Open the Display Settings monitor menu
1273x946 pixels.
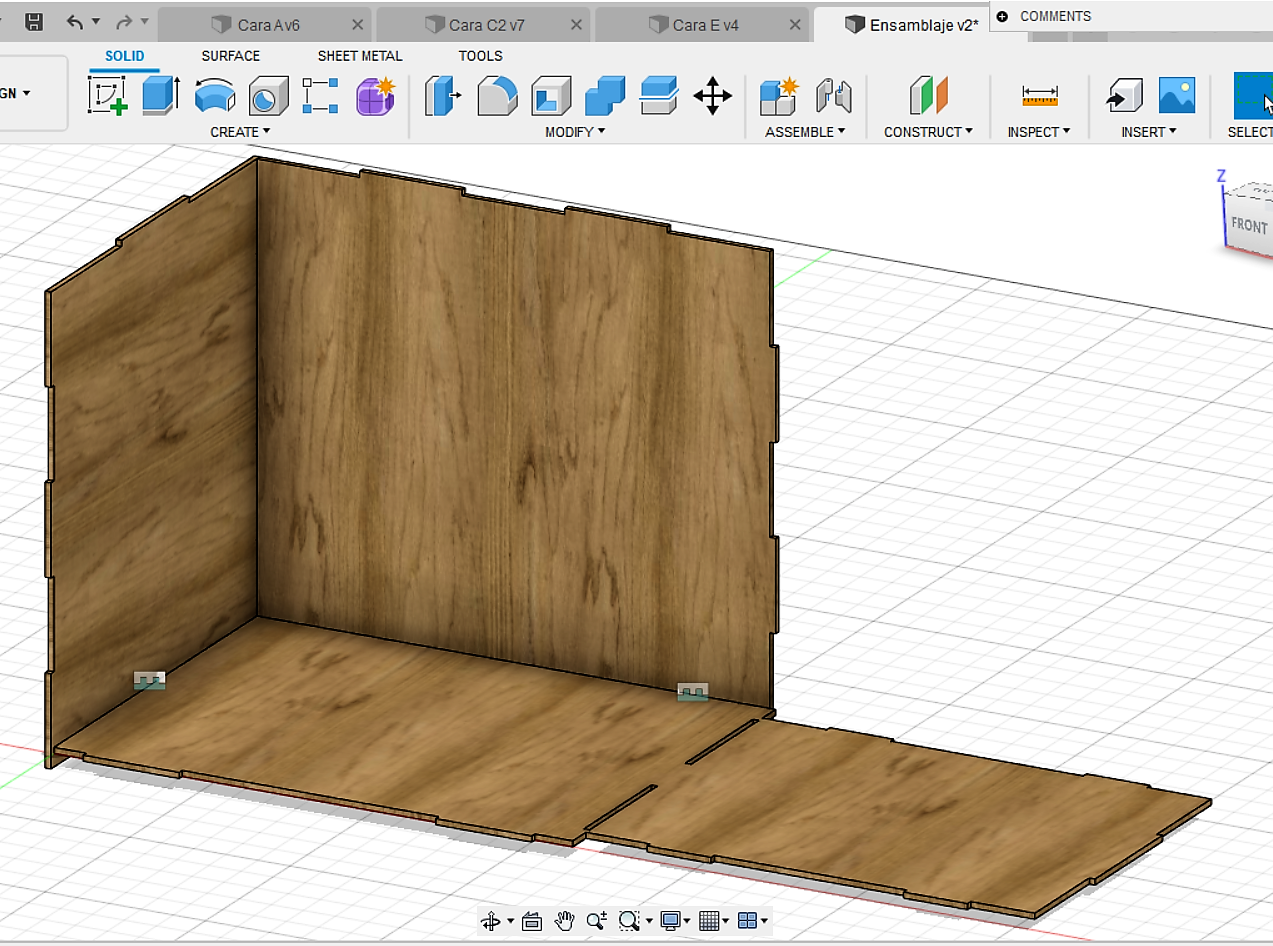coord(675,921)
